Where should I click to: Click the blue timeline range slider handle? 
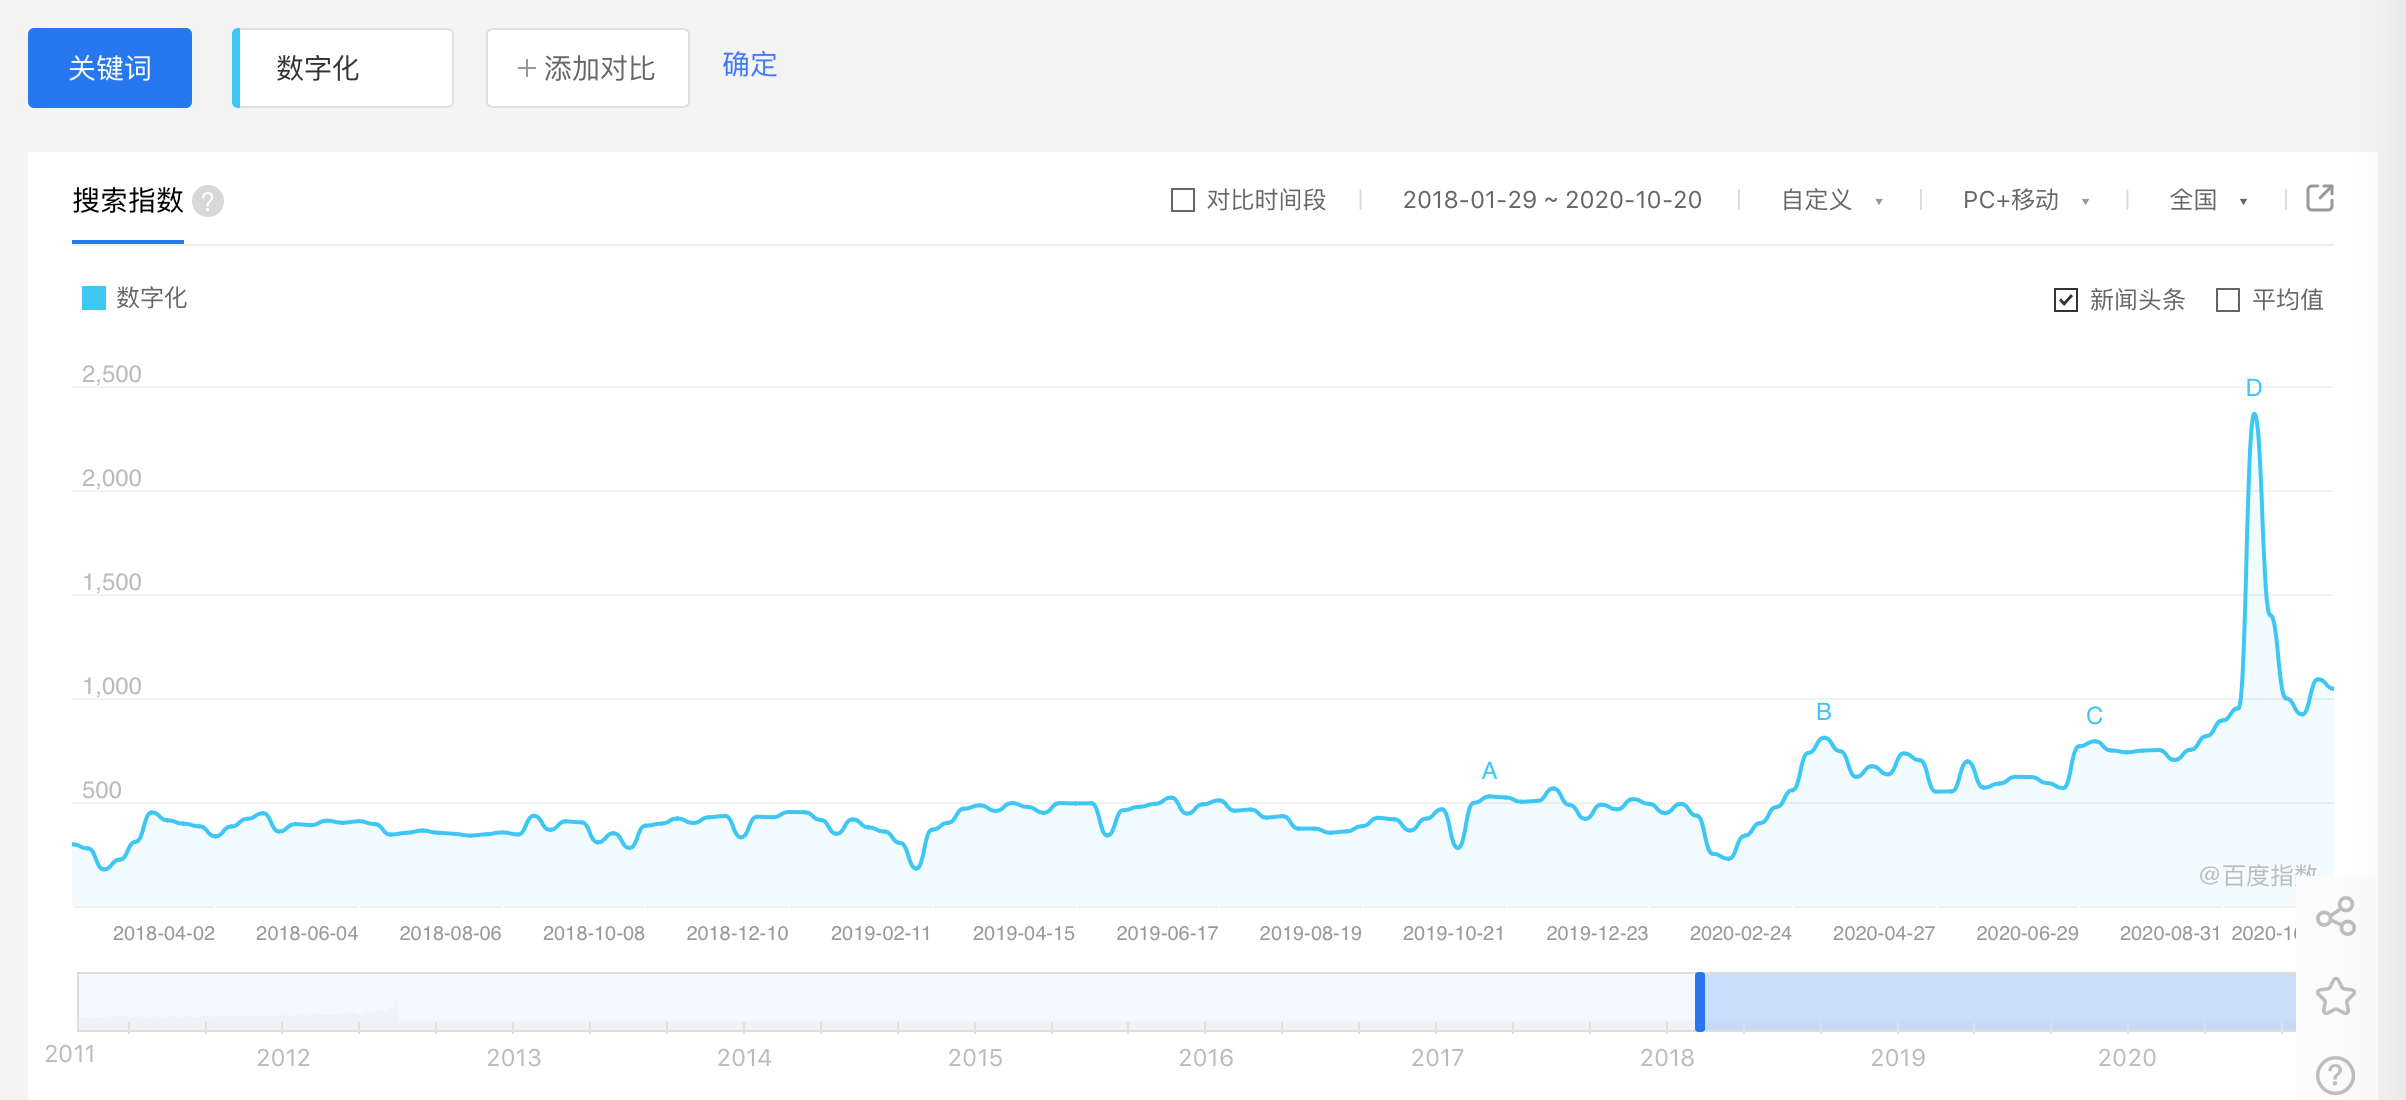click(x=1699, y=1001)
